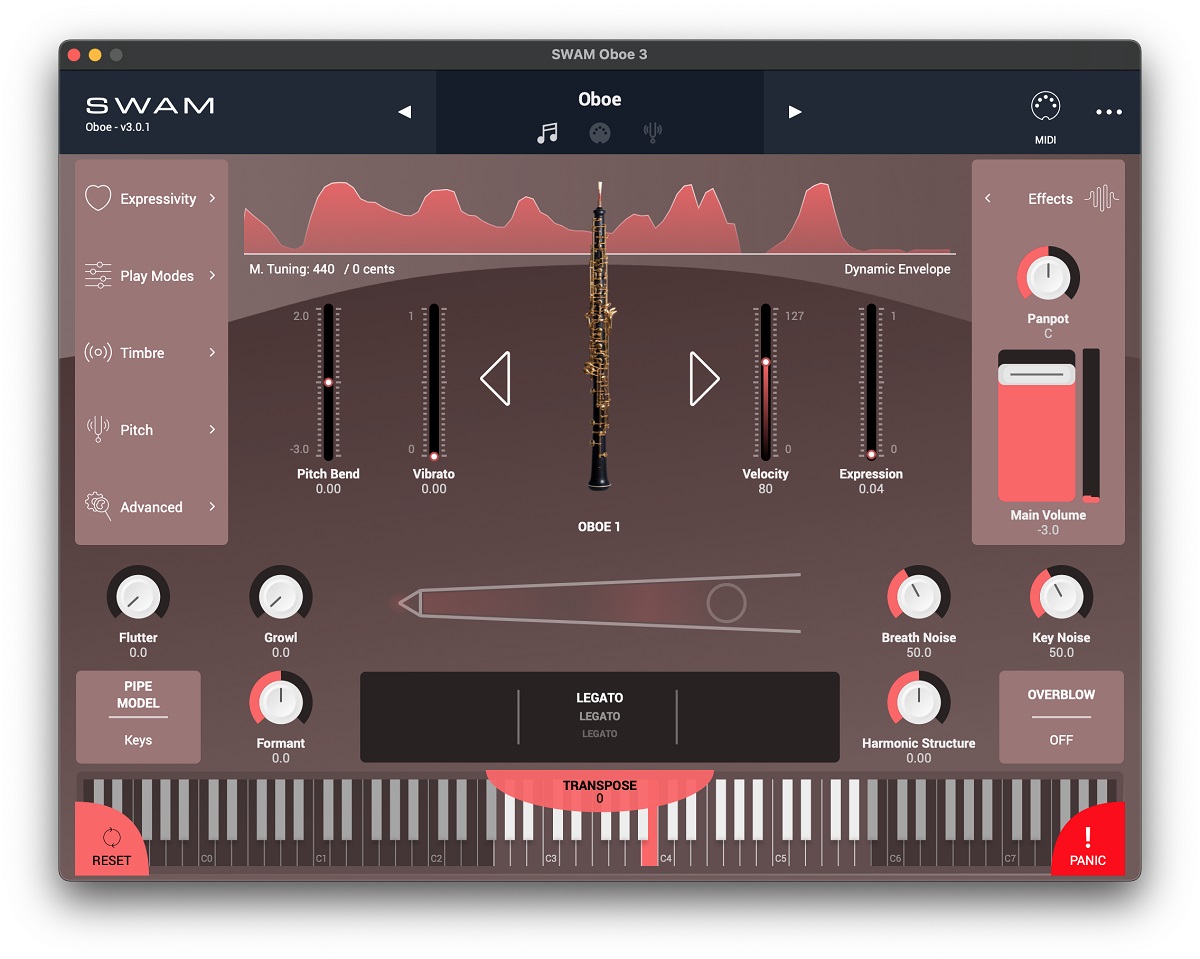The image size is (1200, 959).
Task: Click the TRANSPOSE value control
Action: point(599,792)
